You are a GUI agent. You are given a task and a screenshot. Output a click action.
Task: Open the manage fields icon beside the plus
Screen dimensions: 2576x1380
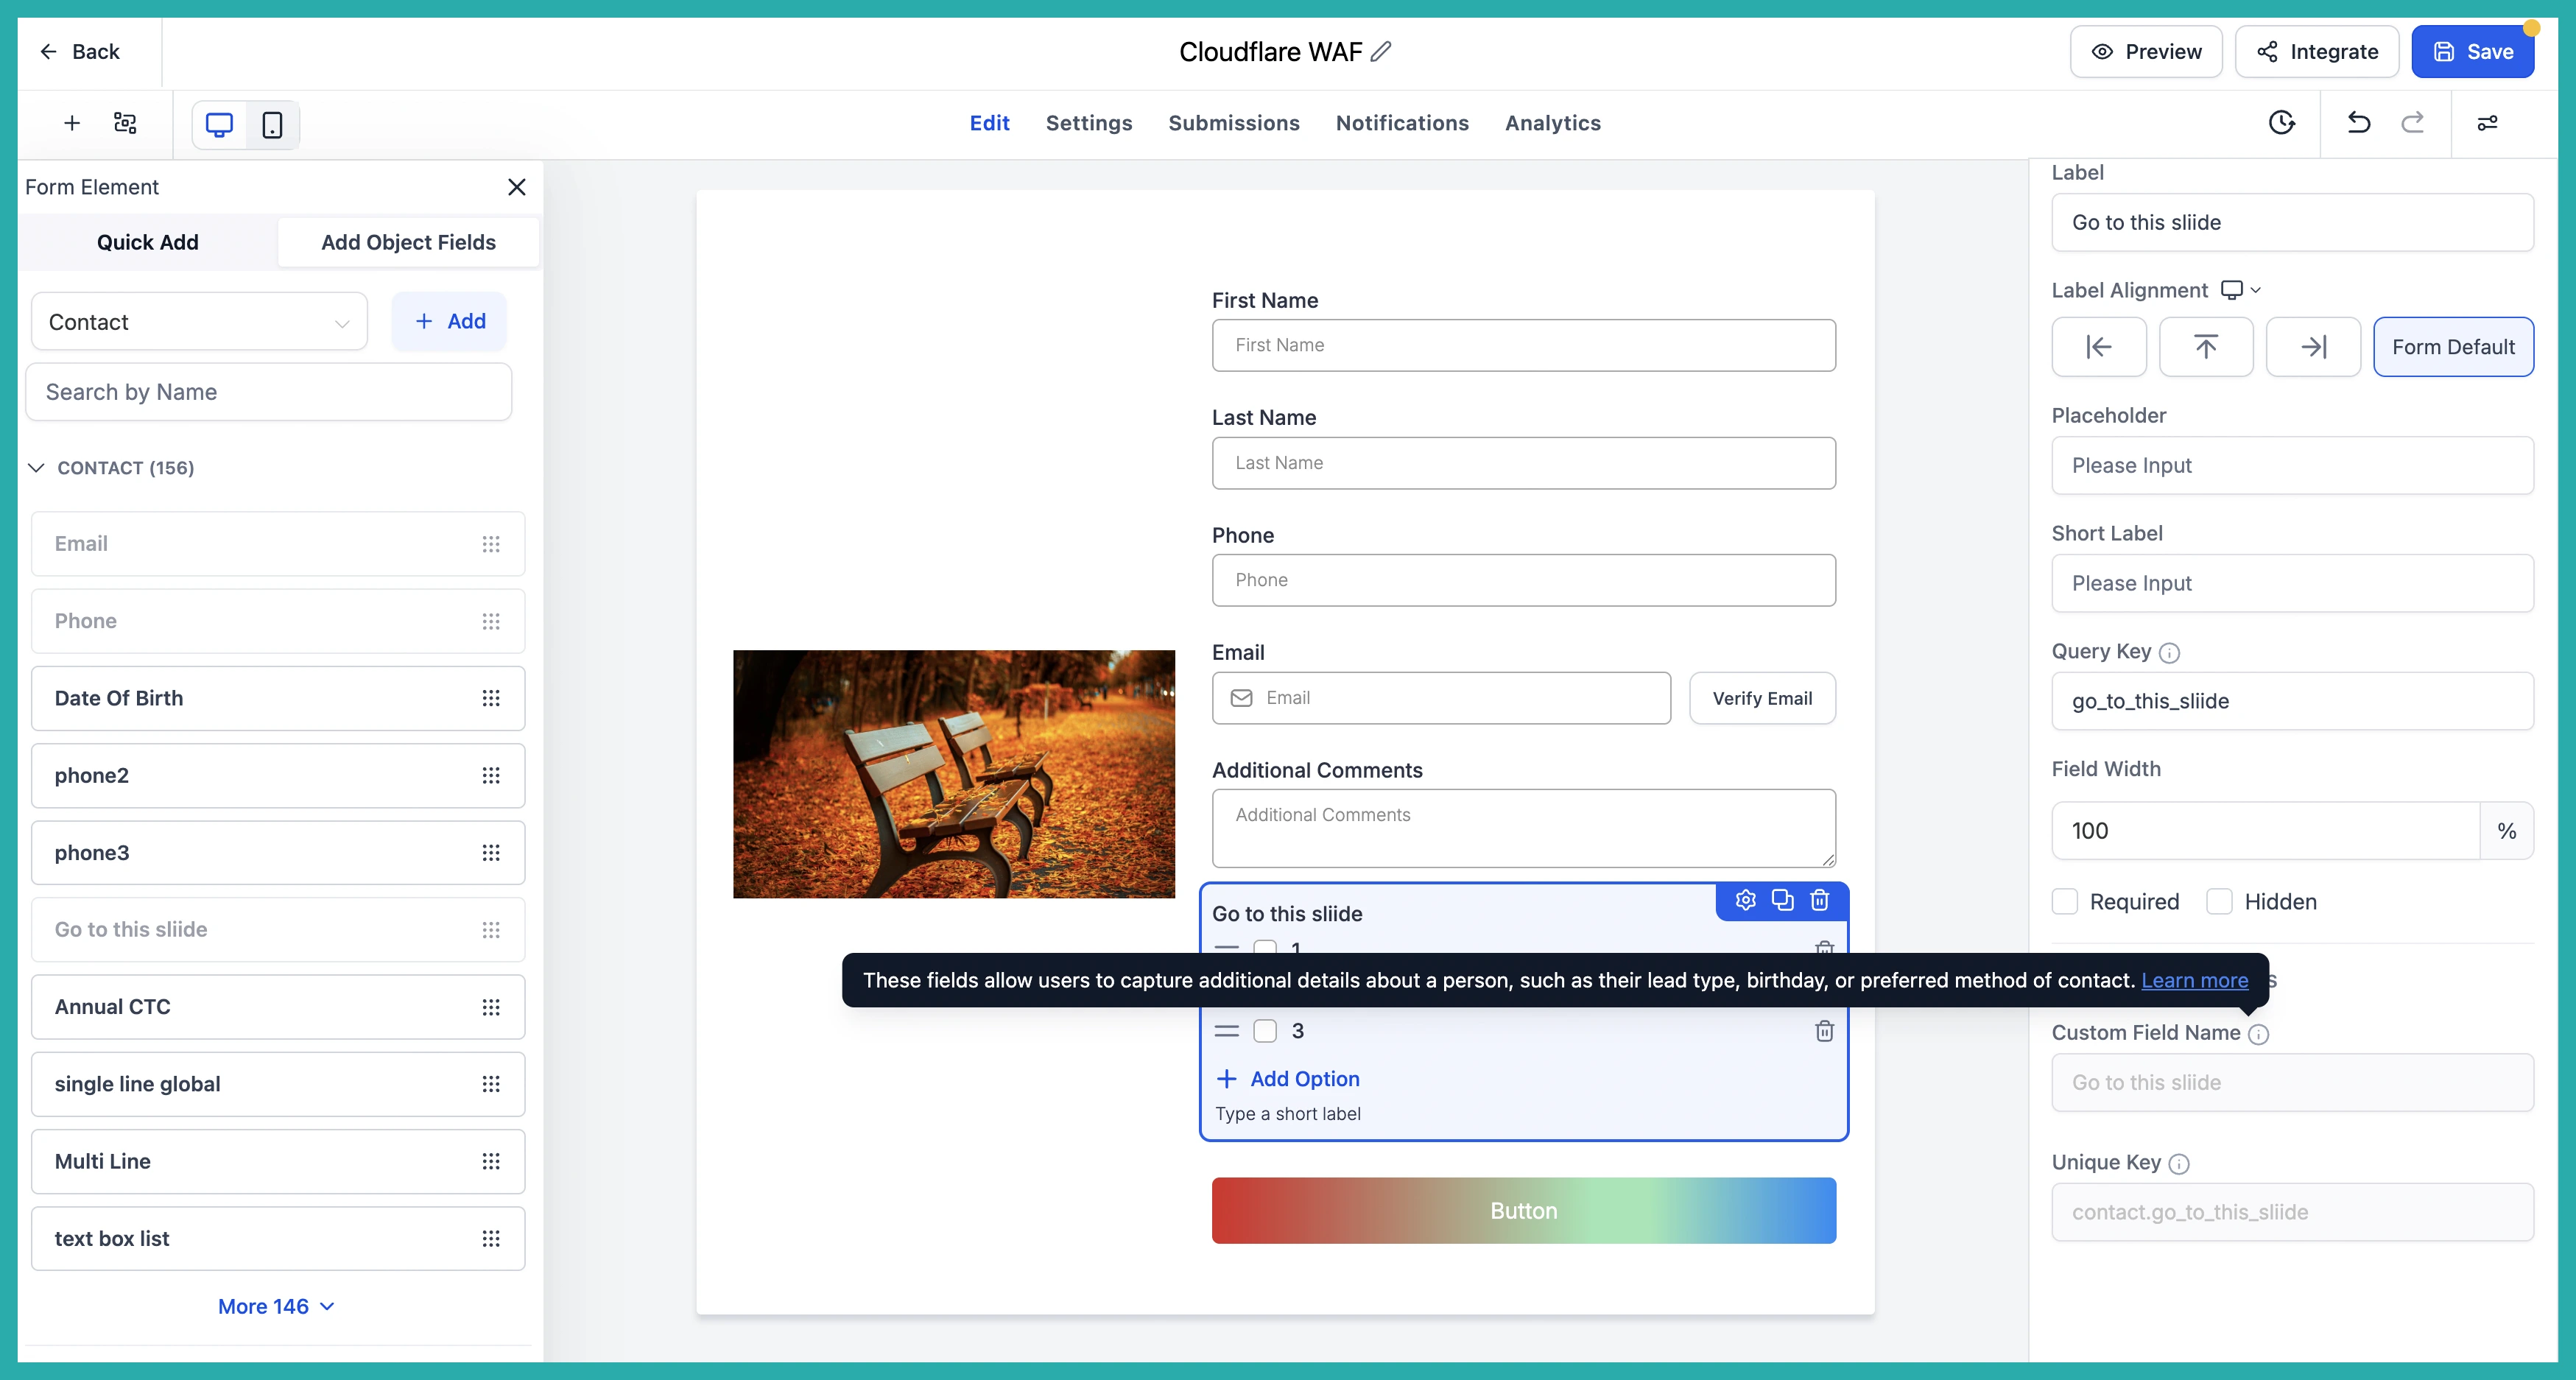coord(125,123)
